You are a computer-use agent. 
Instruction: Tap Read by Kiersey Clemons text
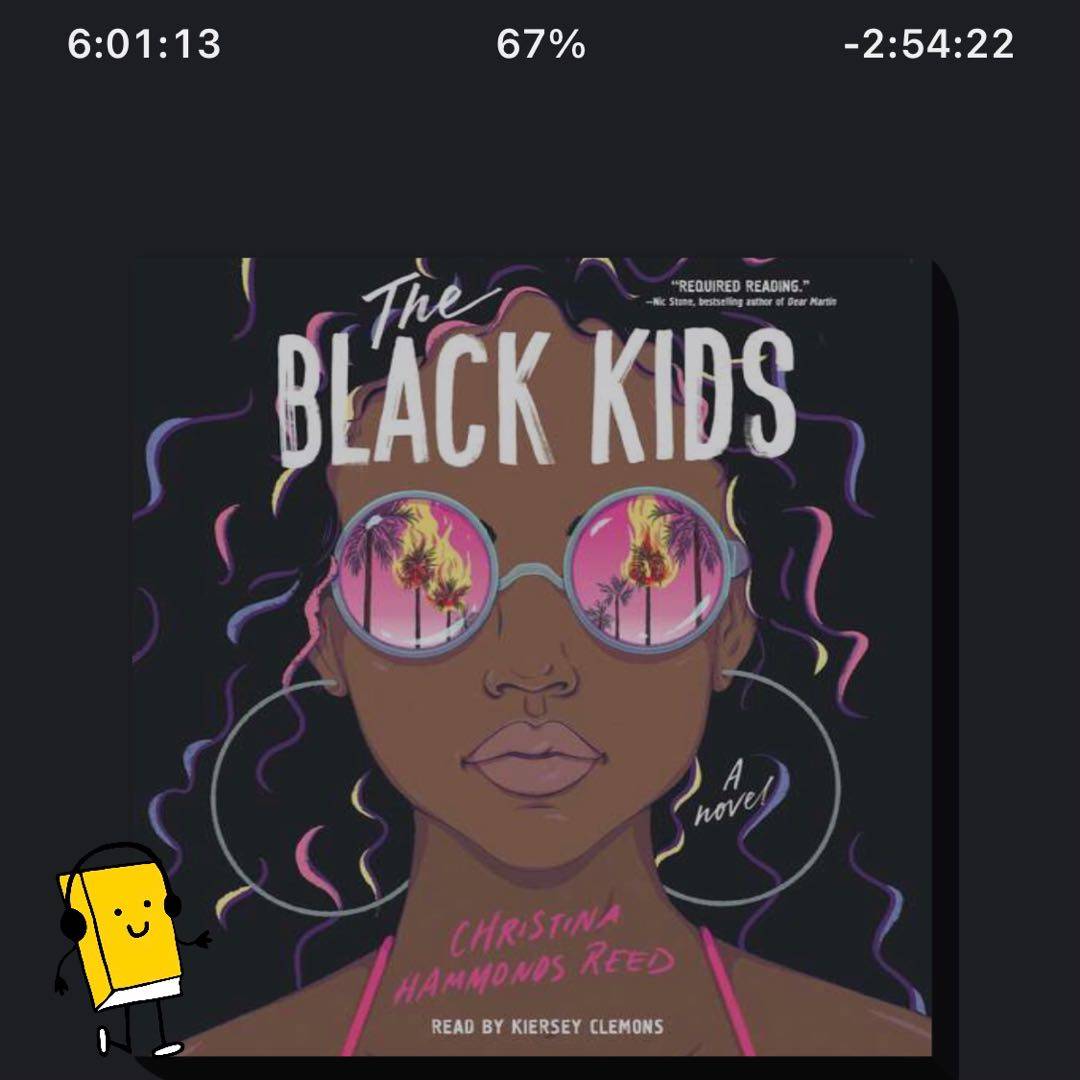[x=548, y=1027]
